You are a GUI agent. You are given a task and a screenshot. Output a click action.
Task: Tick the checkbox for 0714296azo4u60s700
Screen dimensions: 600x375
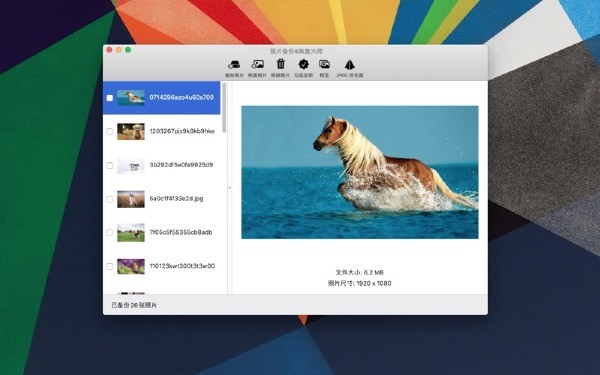pos(110,98)
